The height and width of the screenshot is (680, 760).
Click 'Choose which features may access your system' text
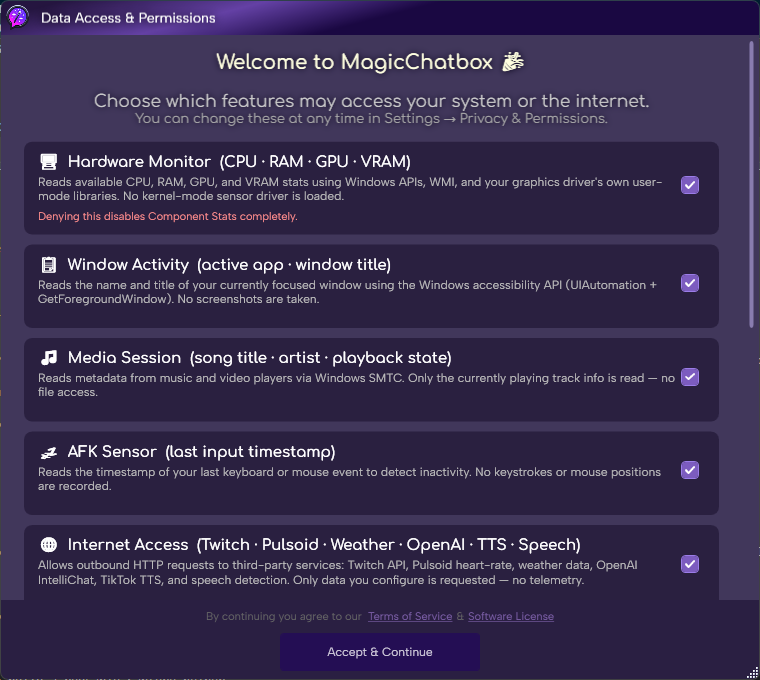371,101
